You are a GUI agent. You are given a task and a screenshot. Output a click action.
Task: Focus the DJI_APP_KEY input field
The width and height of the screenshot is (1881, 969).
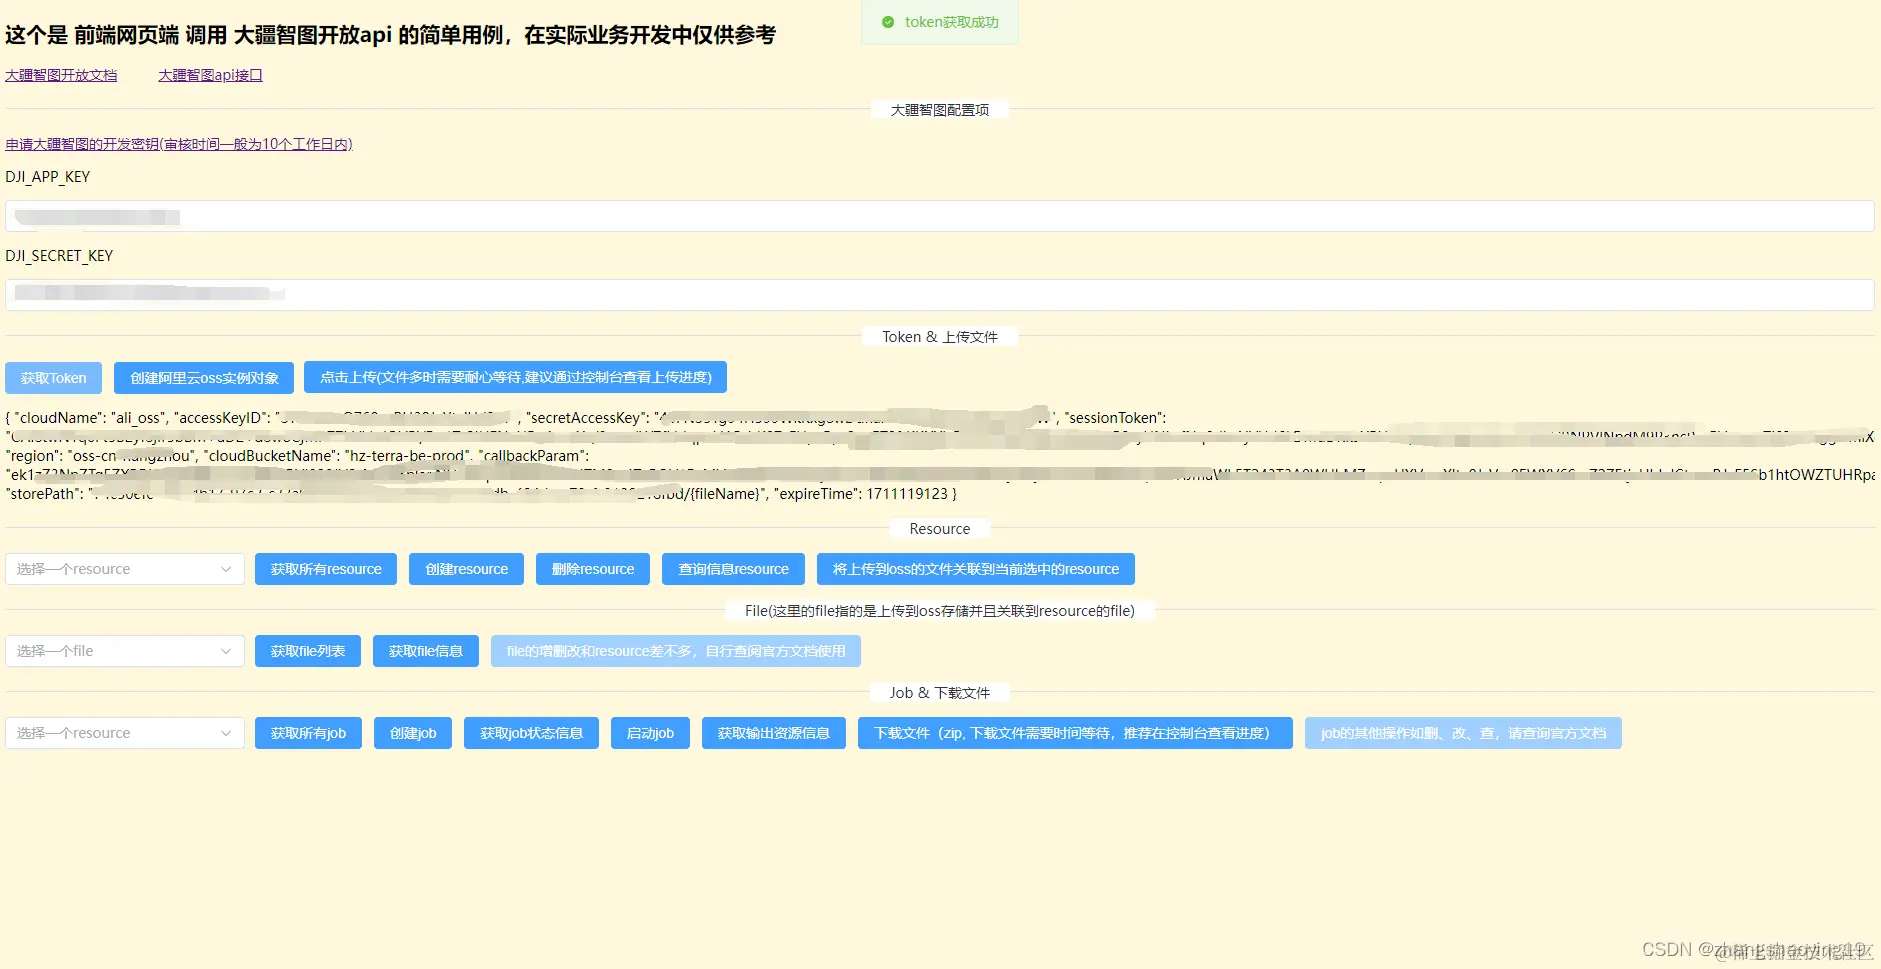coord(939,216)
